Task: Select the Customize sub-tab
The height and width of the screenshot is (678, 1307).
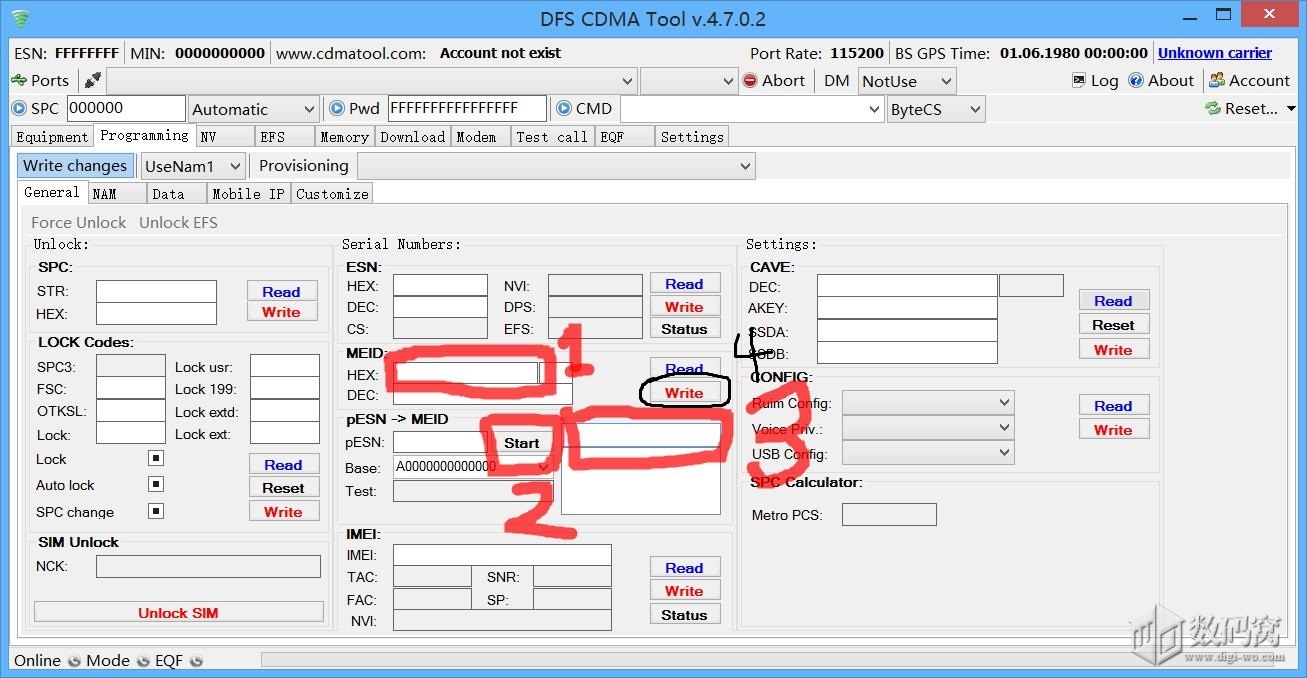Action: click(x=332, y=194)
